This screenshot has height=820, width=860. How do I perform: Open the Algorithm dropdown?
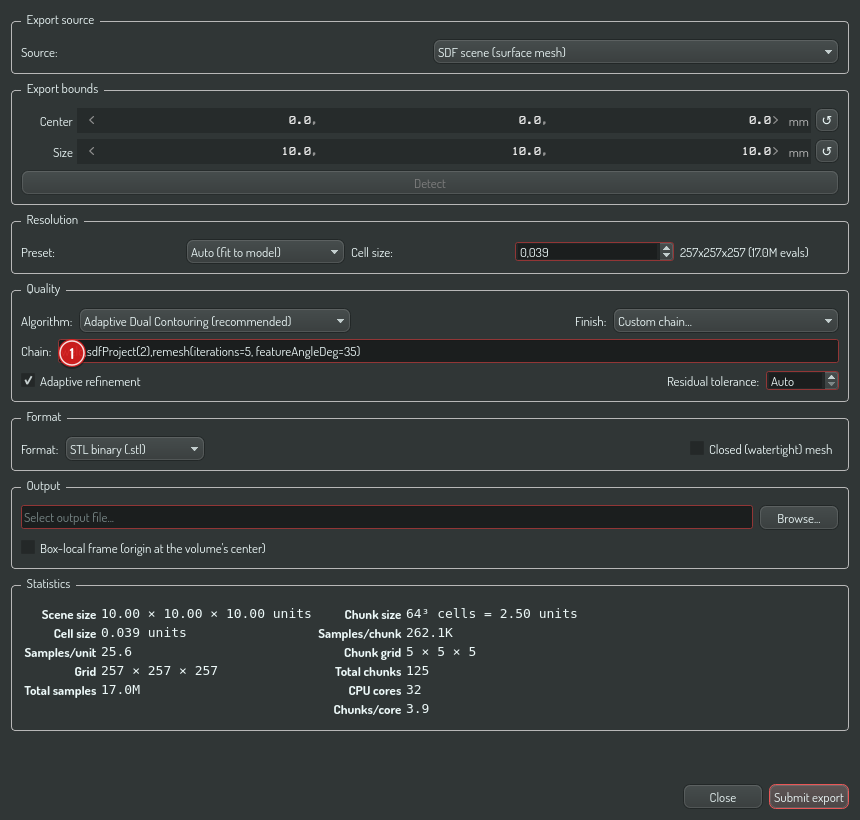214,321
